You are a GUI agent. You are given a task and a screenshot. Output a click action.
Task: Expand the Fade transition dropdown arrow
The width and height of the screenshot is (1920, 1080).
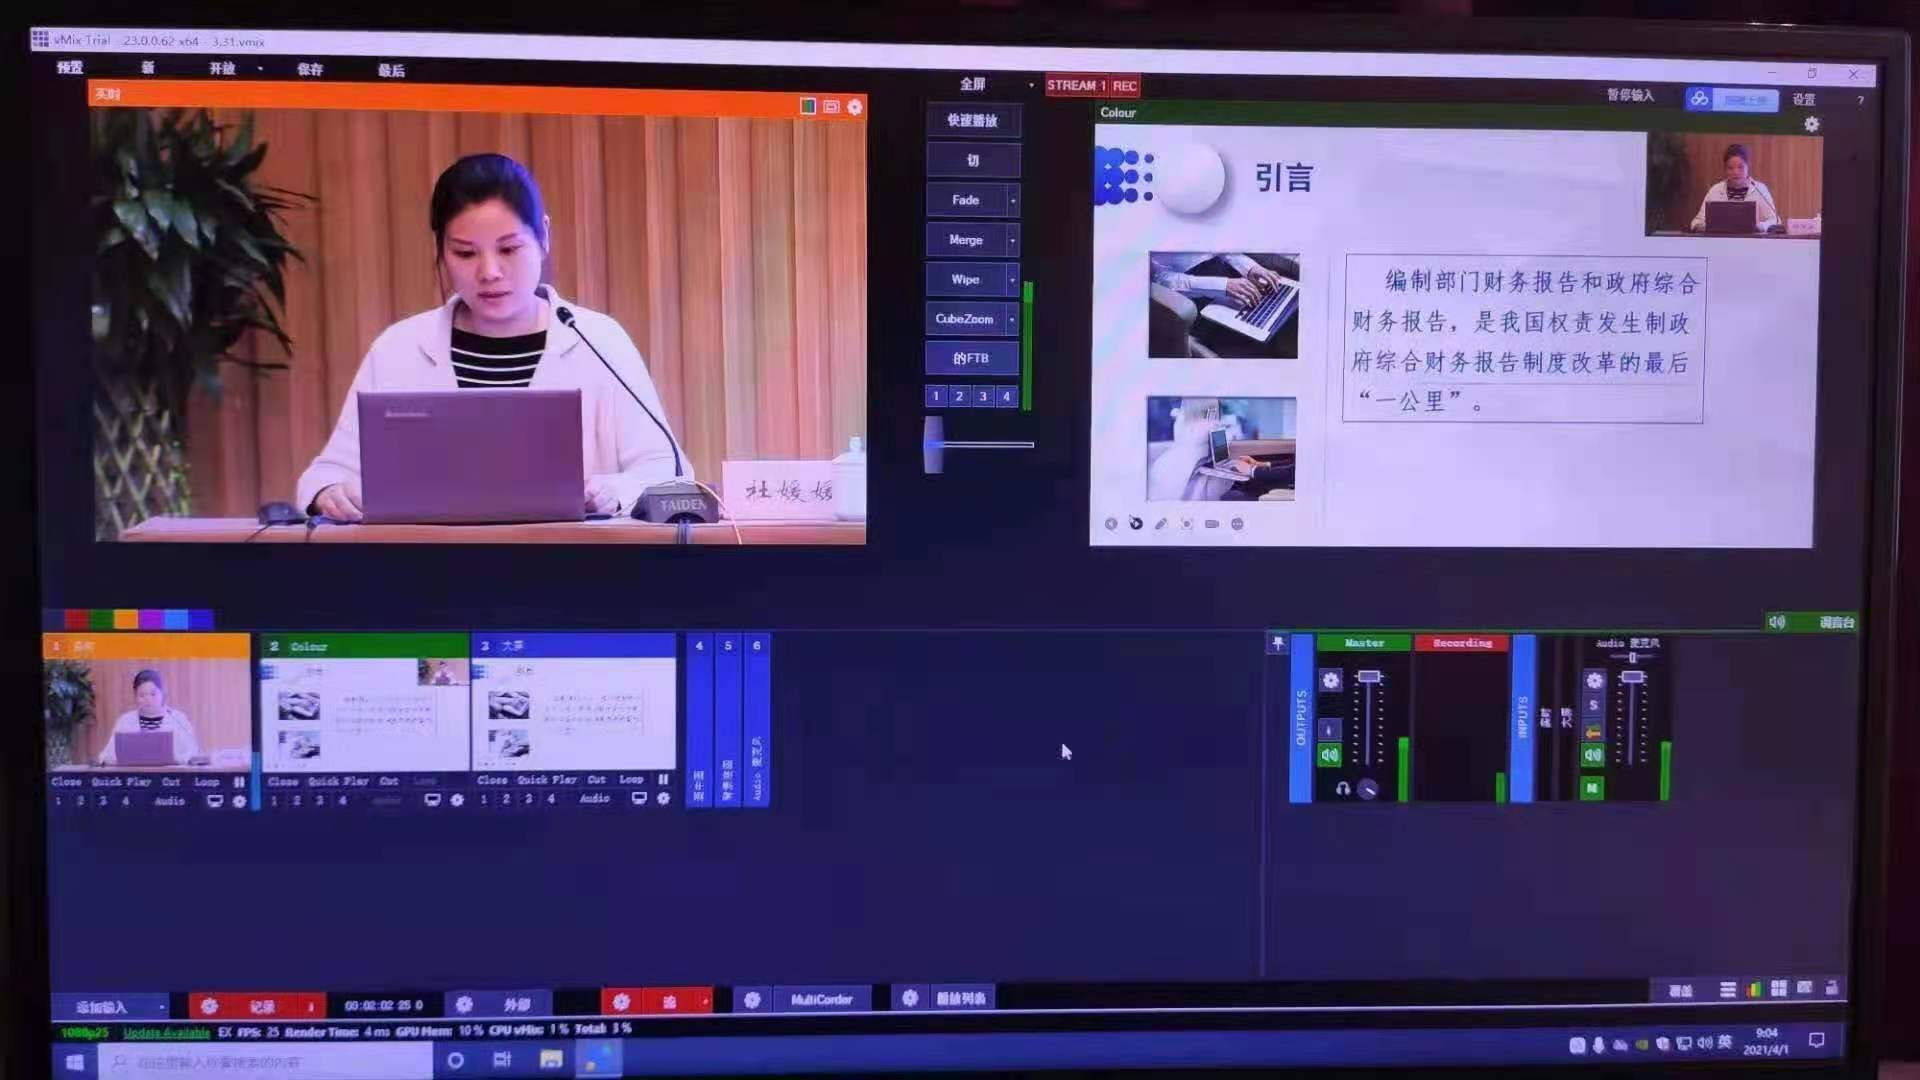[1013, 200]
